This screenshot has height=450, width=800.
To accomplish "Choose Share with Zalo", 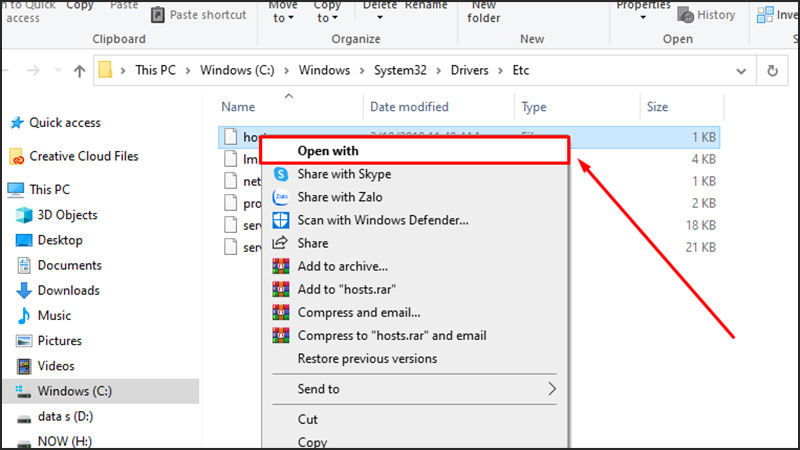I will tap(340, 197).
